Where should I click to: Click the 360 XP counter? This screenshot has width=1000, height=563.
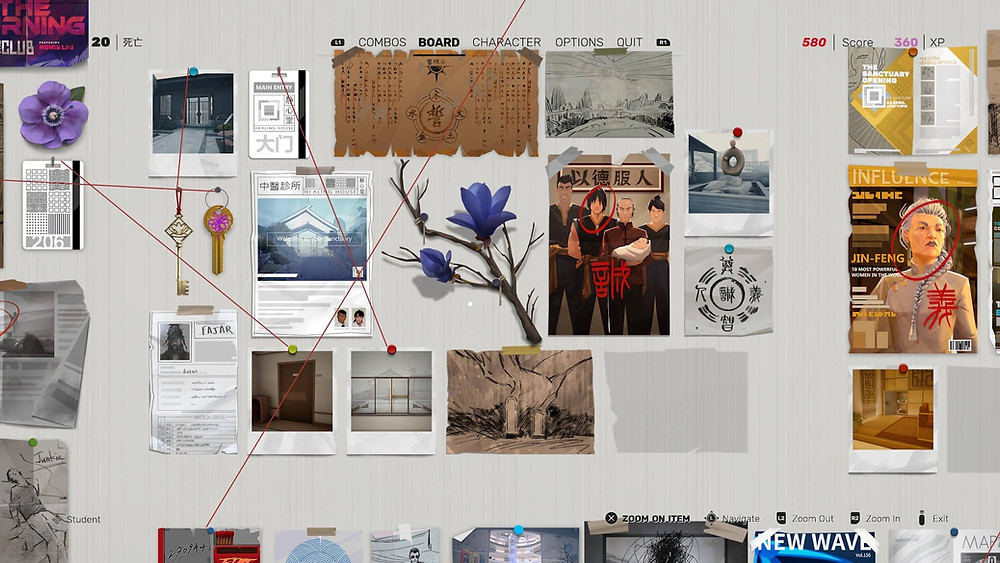pyautogui.click(x=919, y=42)
